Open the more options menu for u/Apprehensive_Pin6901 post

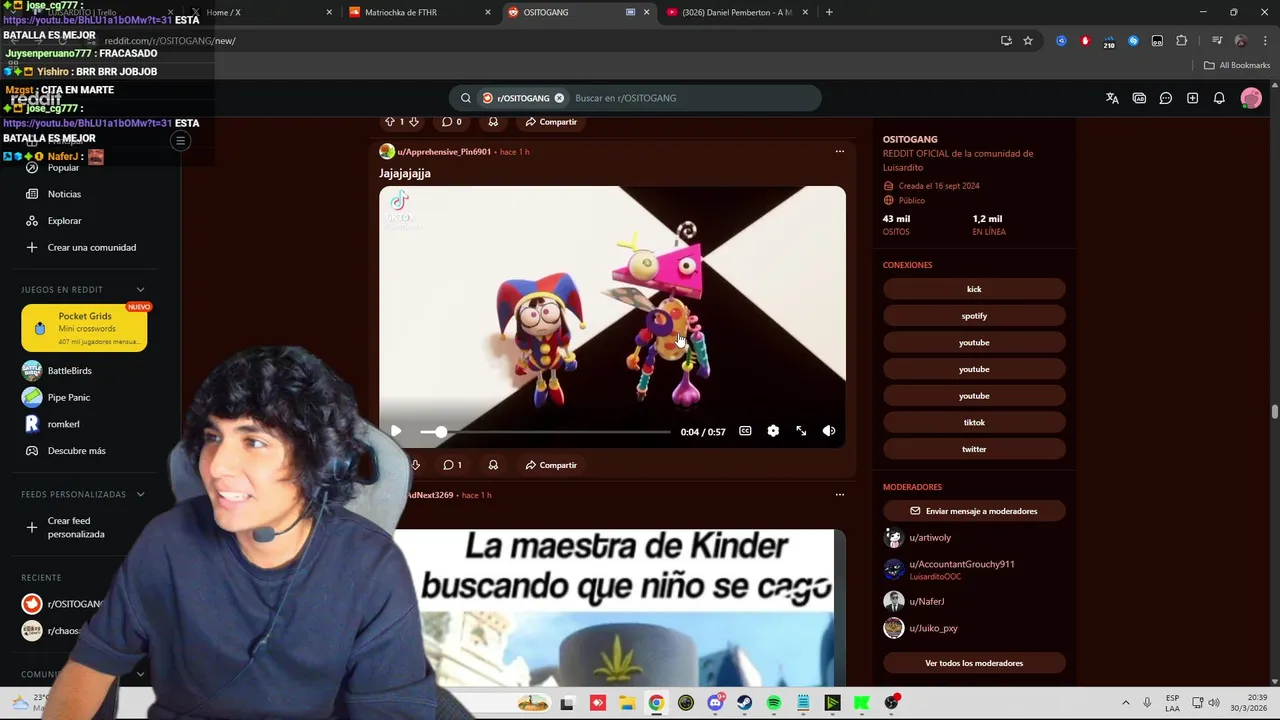point(840,152)
